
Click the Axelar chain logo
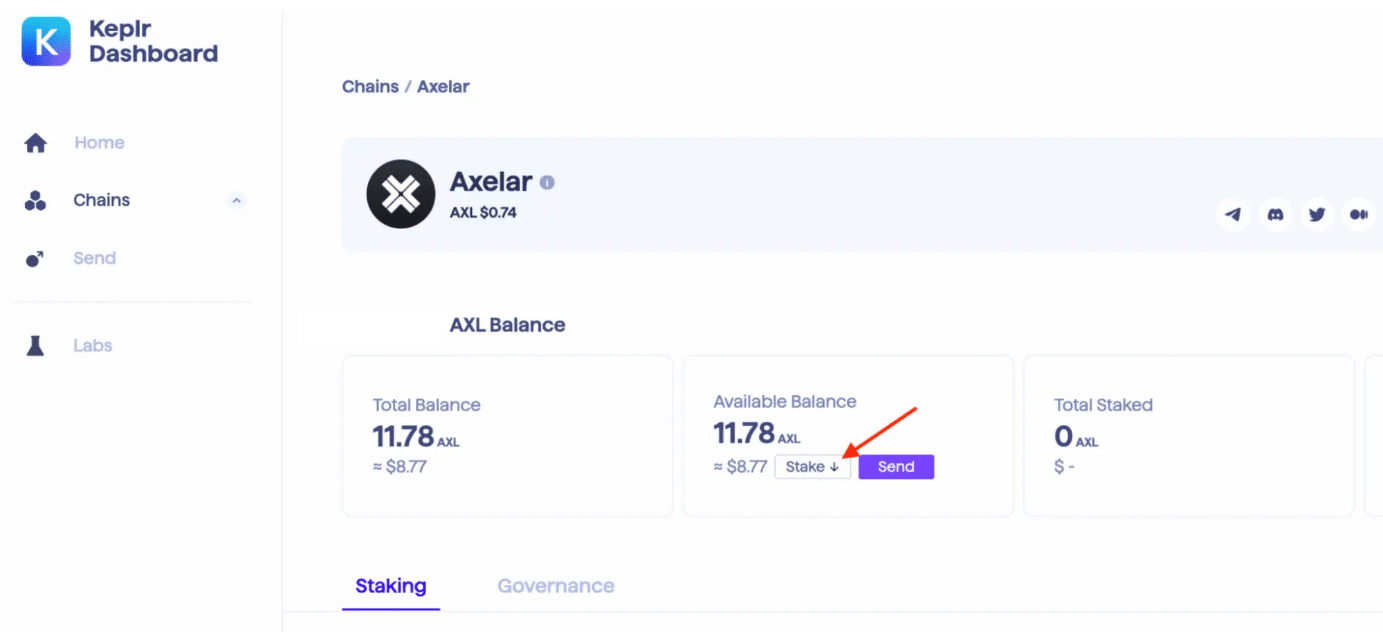coord(400,194)
